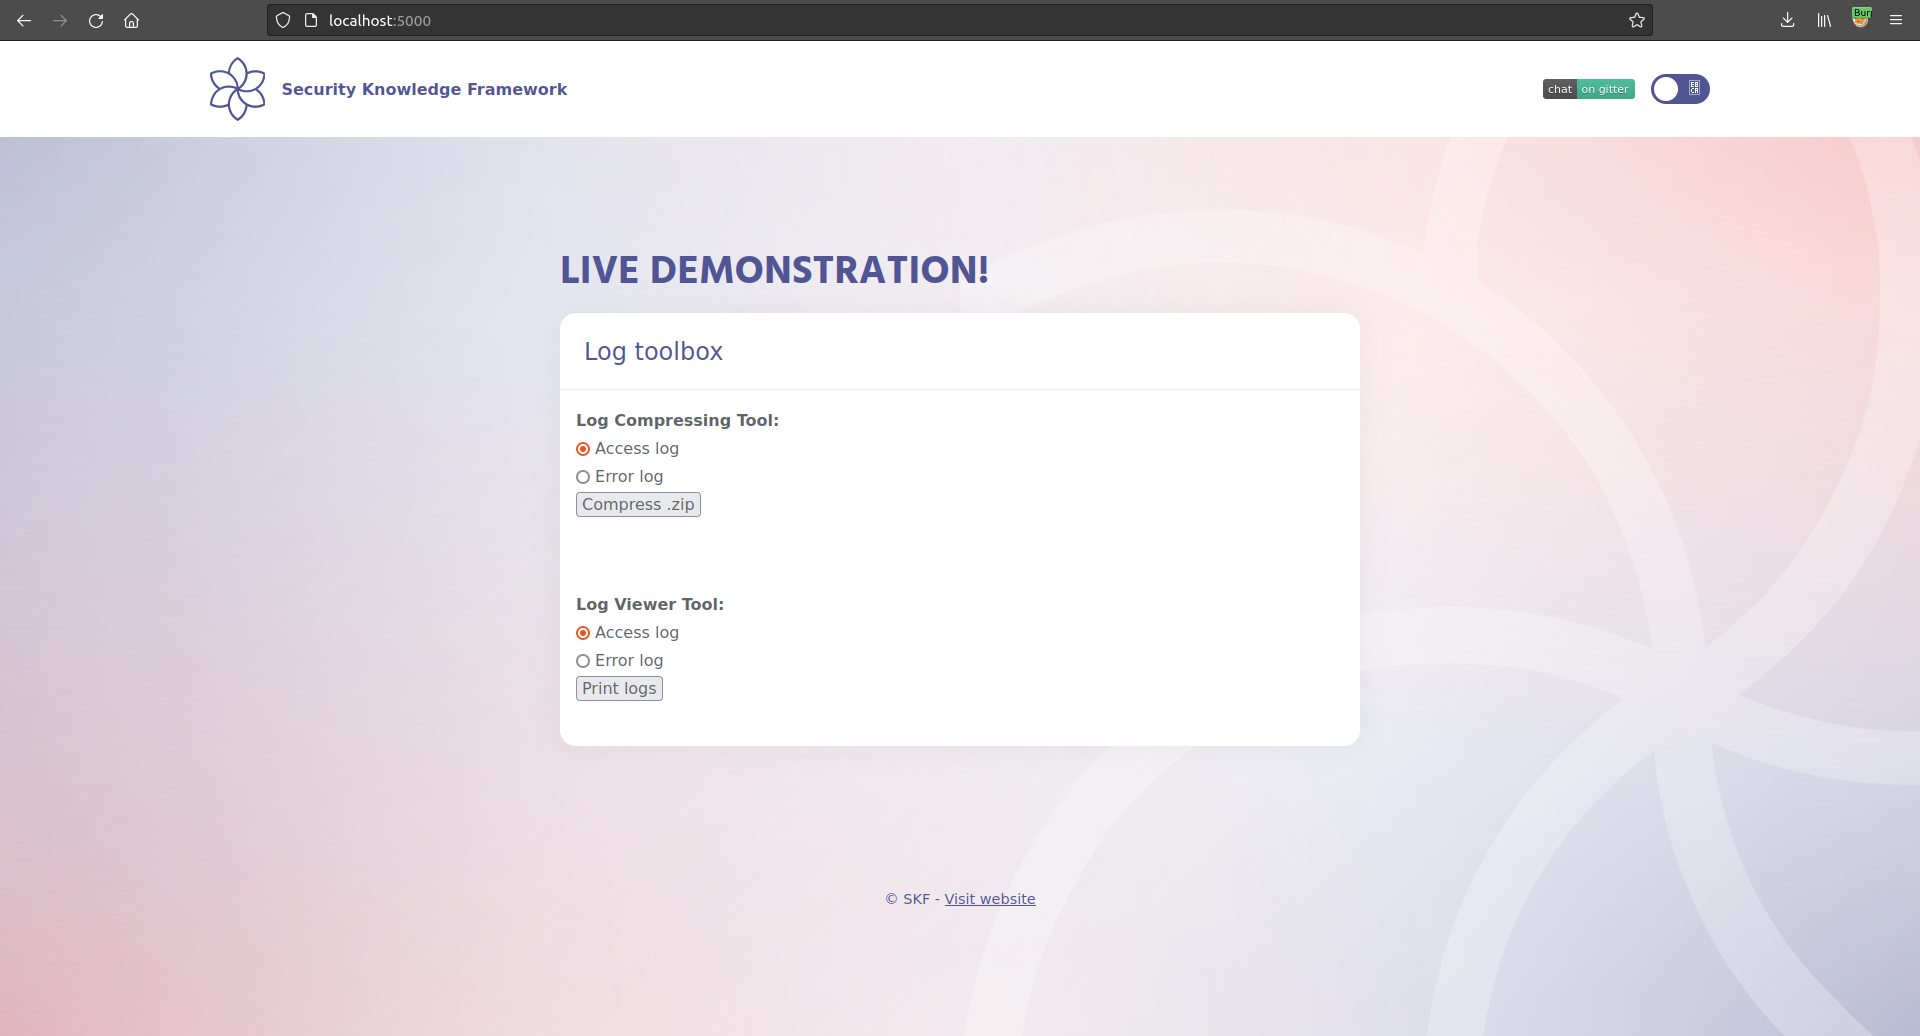Select Access log in Viewer Tool
This screenshot has height=1036, width=1920.
click(x=583, y=633)
